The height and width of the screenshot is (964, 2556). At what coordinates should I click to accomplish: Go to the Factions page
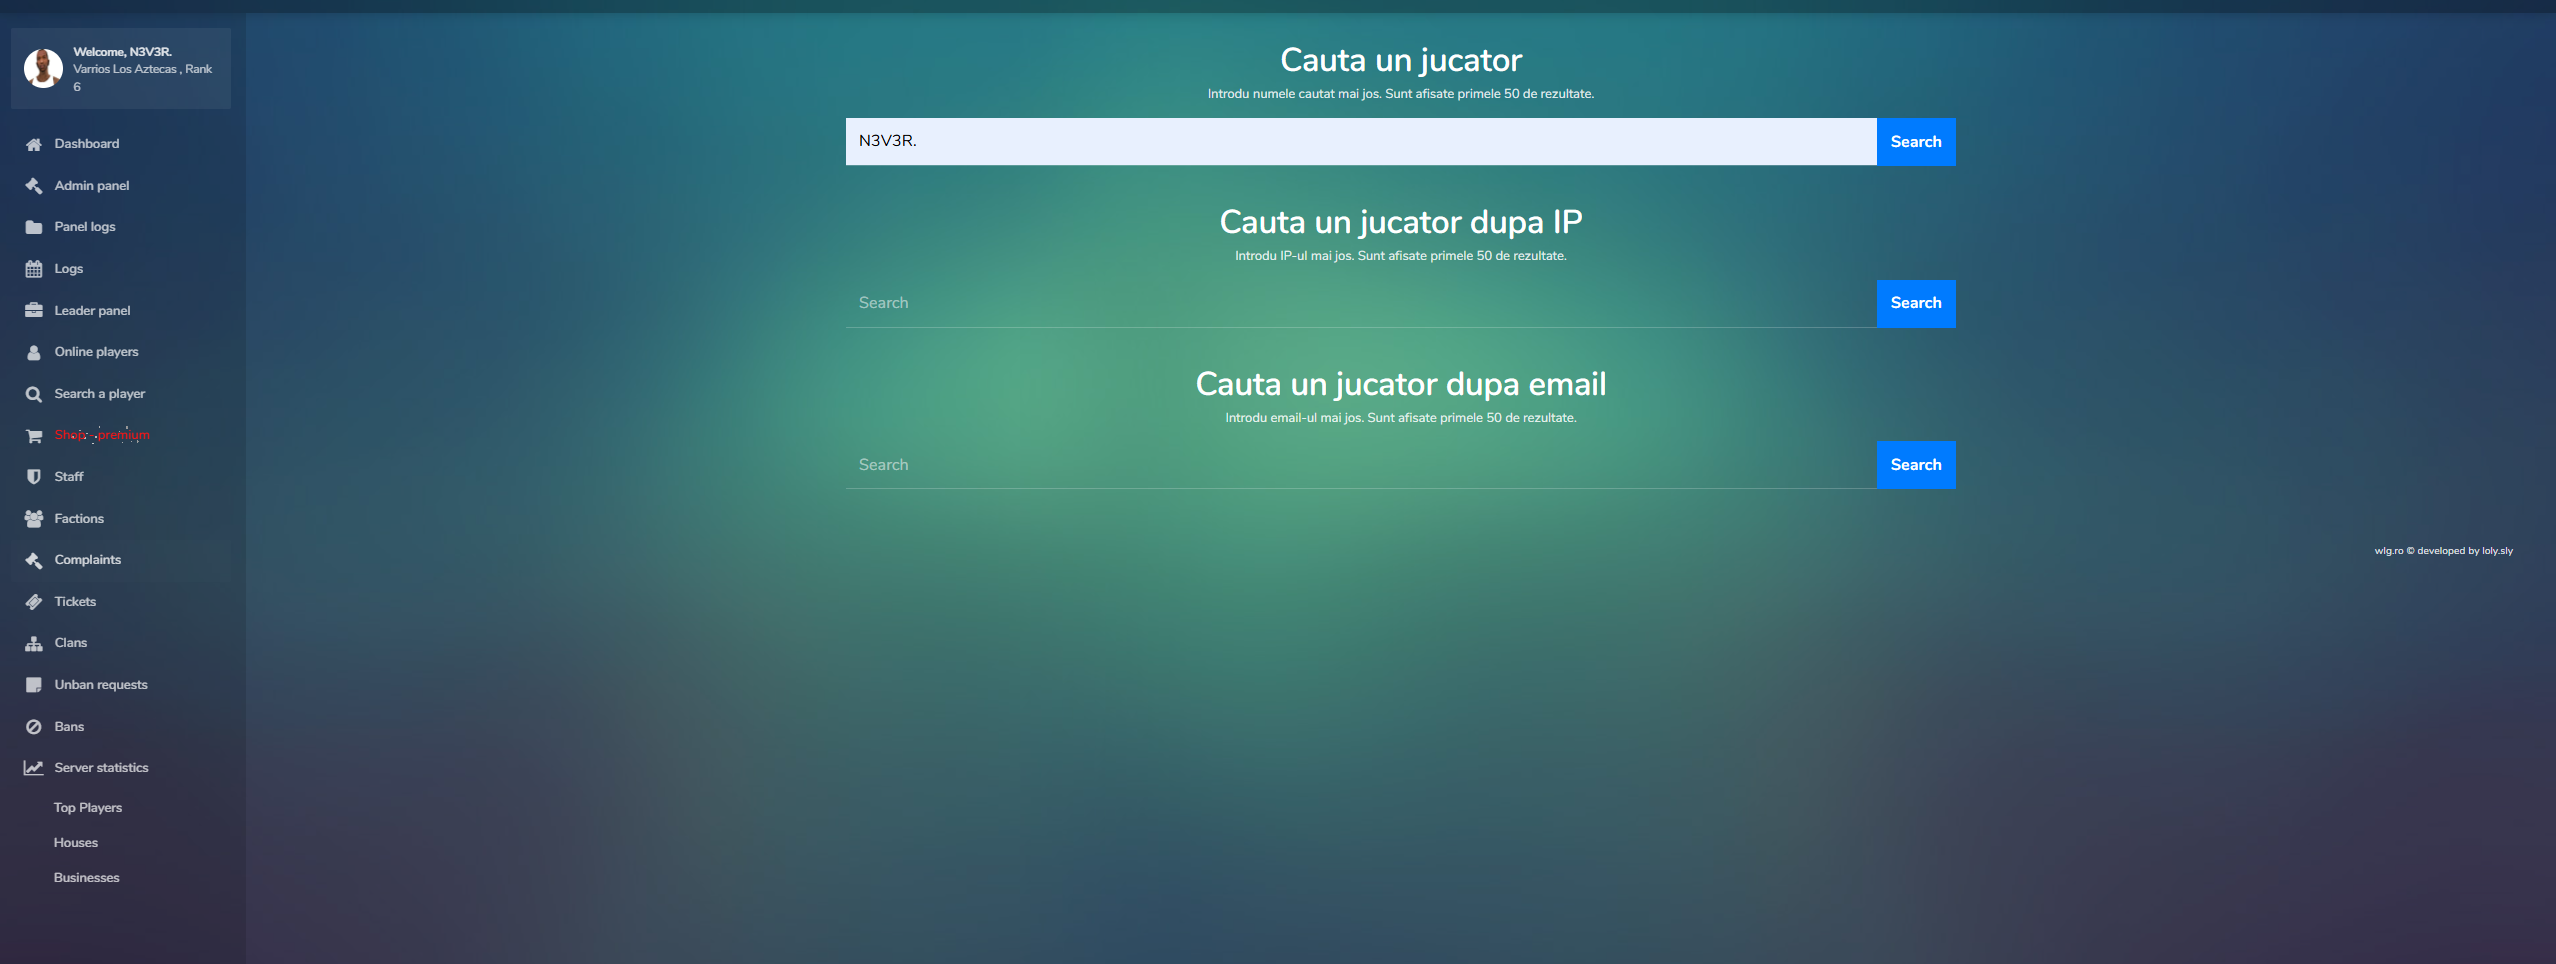coord(79,519)
